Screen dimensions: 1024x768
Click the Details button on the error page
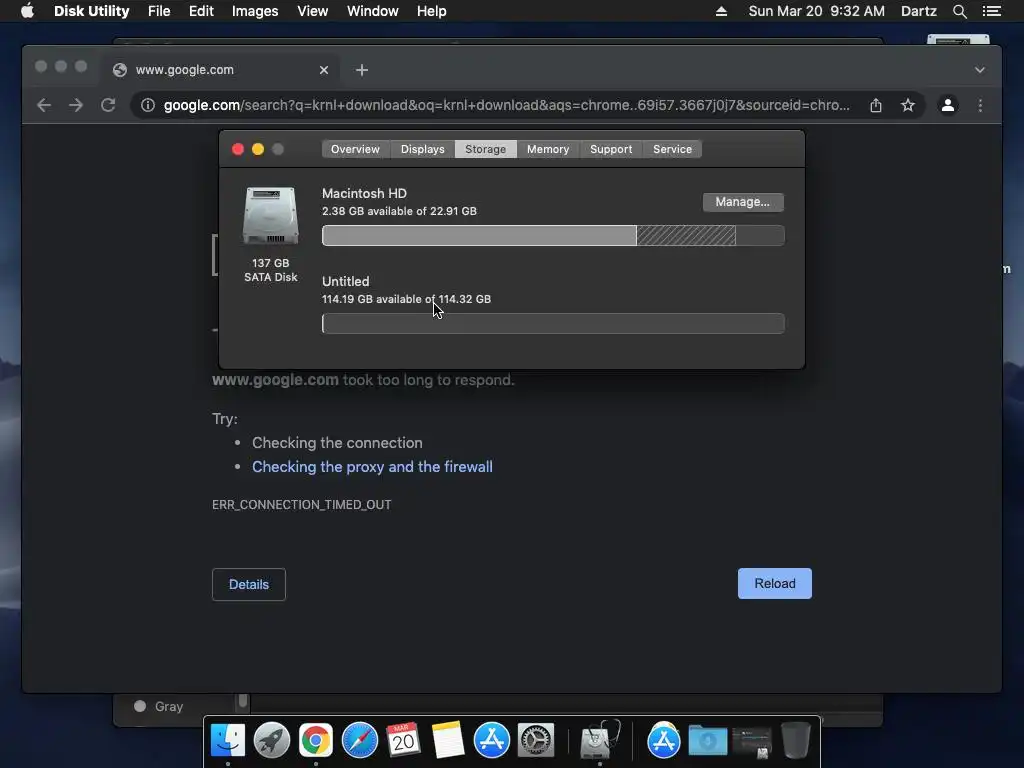[249, 584]
